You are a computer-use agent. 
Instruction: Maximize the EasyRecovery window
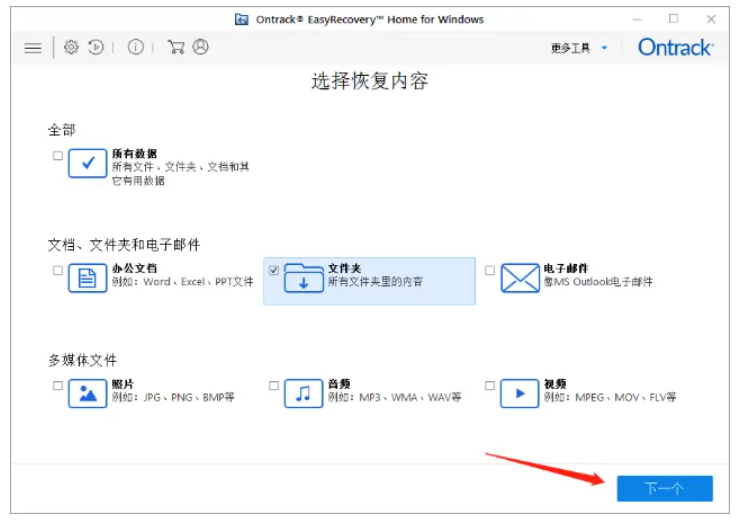coord(674,19)
